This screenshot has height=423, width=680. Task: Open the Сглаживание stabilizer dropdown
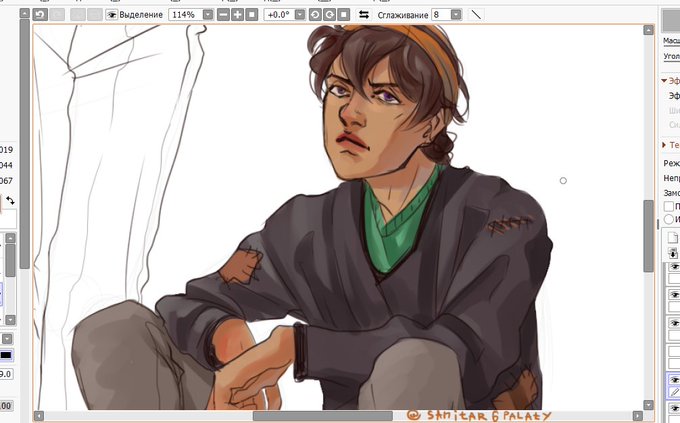coord(456,15)
